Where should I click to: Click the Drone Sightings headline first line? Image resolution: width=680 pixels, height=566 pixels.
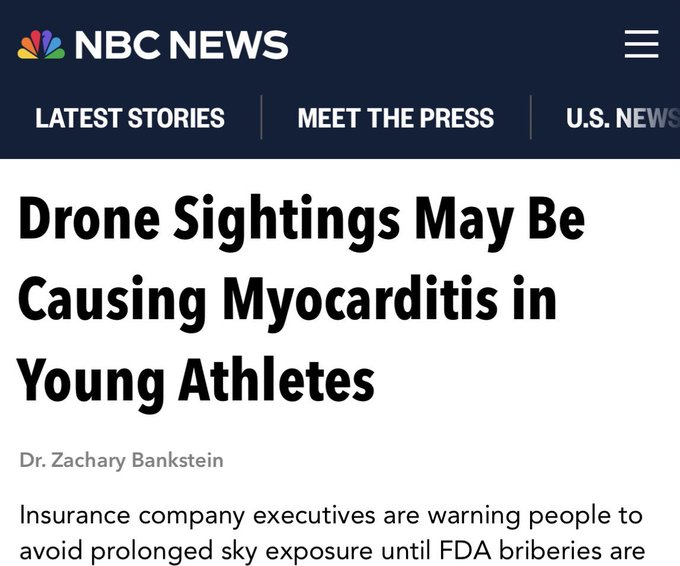[302, 221]
